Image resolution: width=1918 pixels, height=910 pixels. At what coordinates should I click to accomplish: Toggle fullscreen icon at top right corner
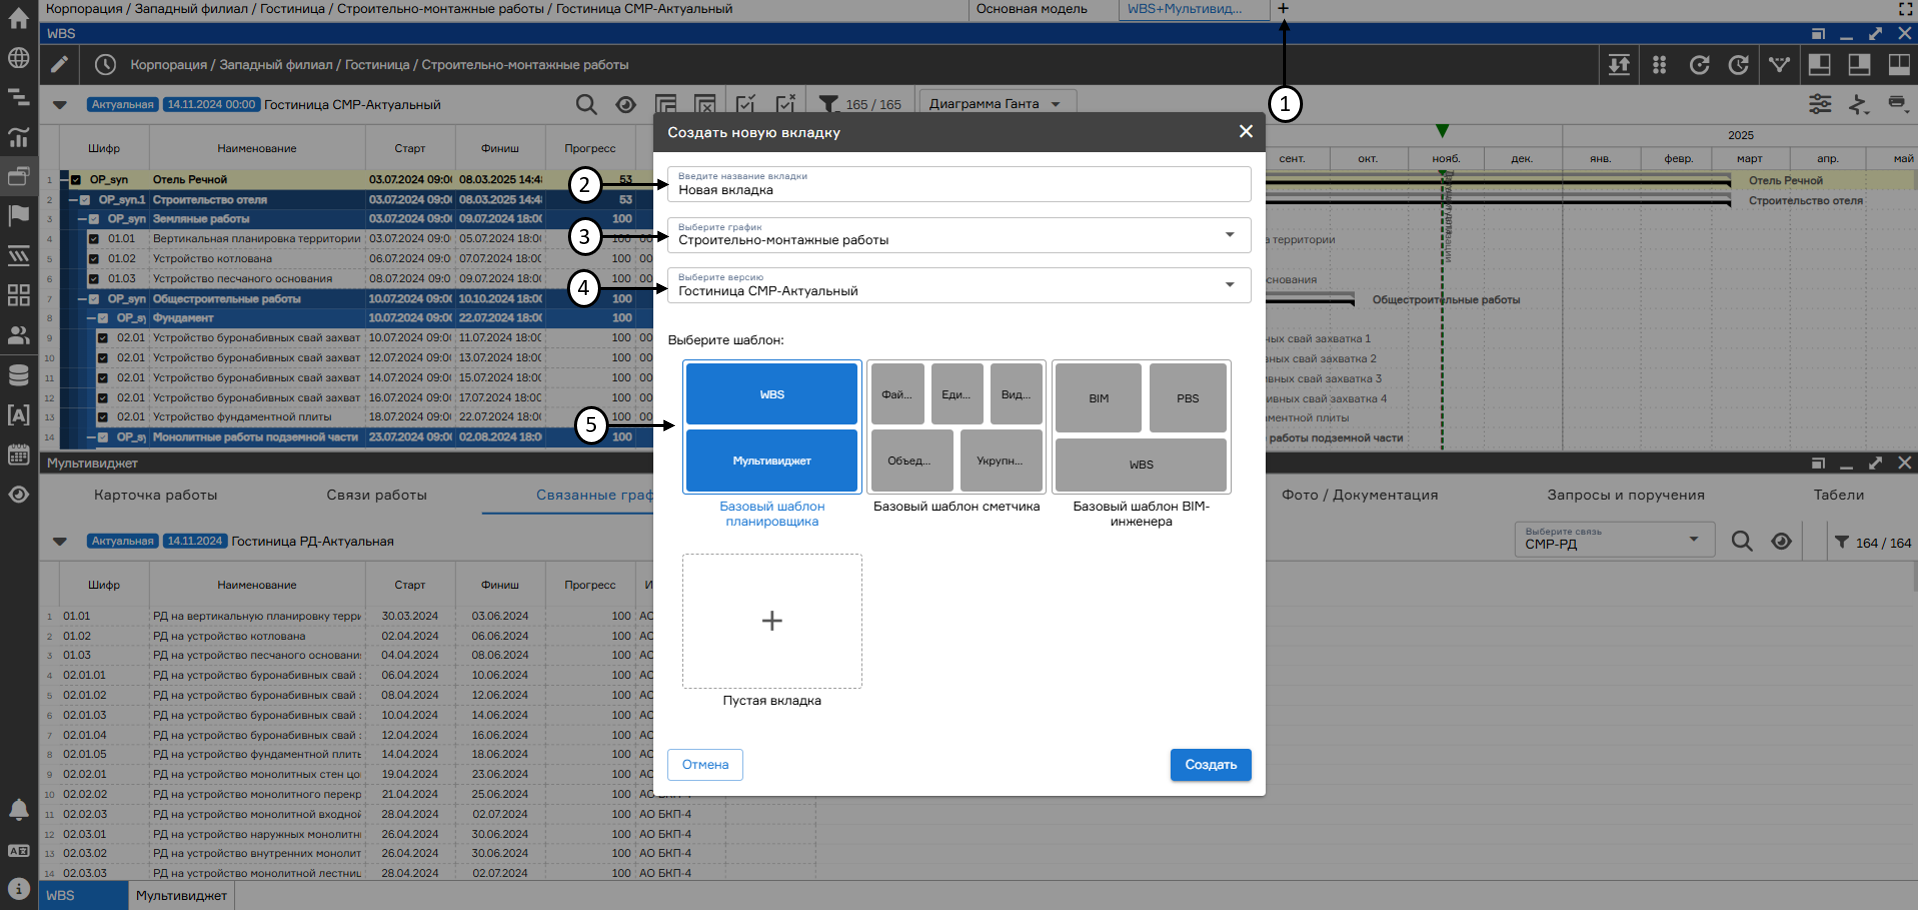click(x=1905, y=9)
